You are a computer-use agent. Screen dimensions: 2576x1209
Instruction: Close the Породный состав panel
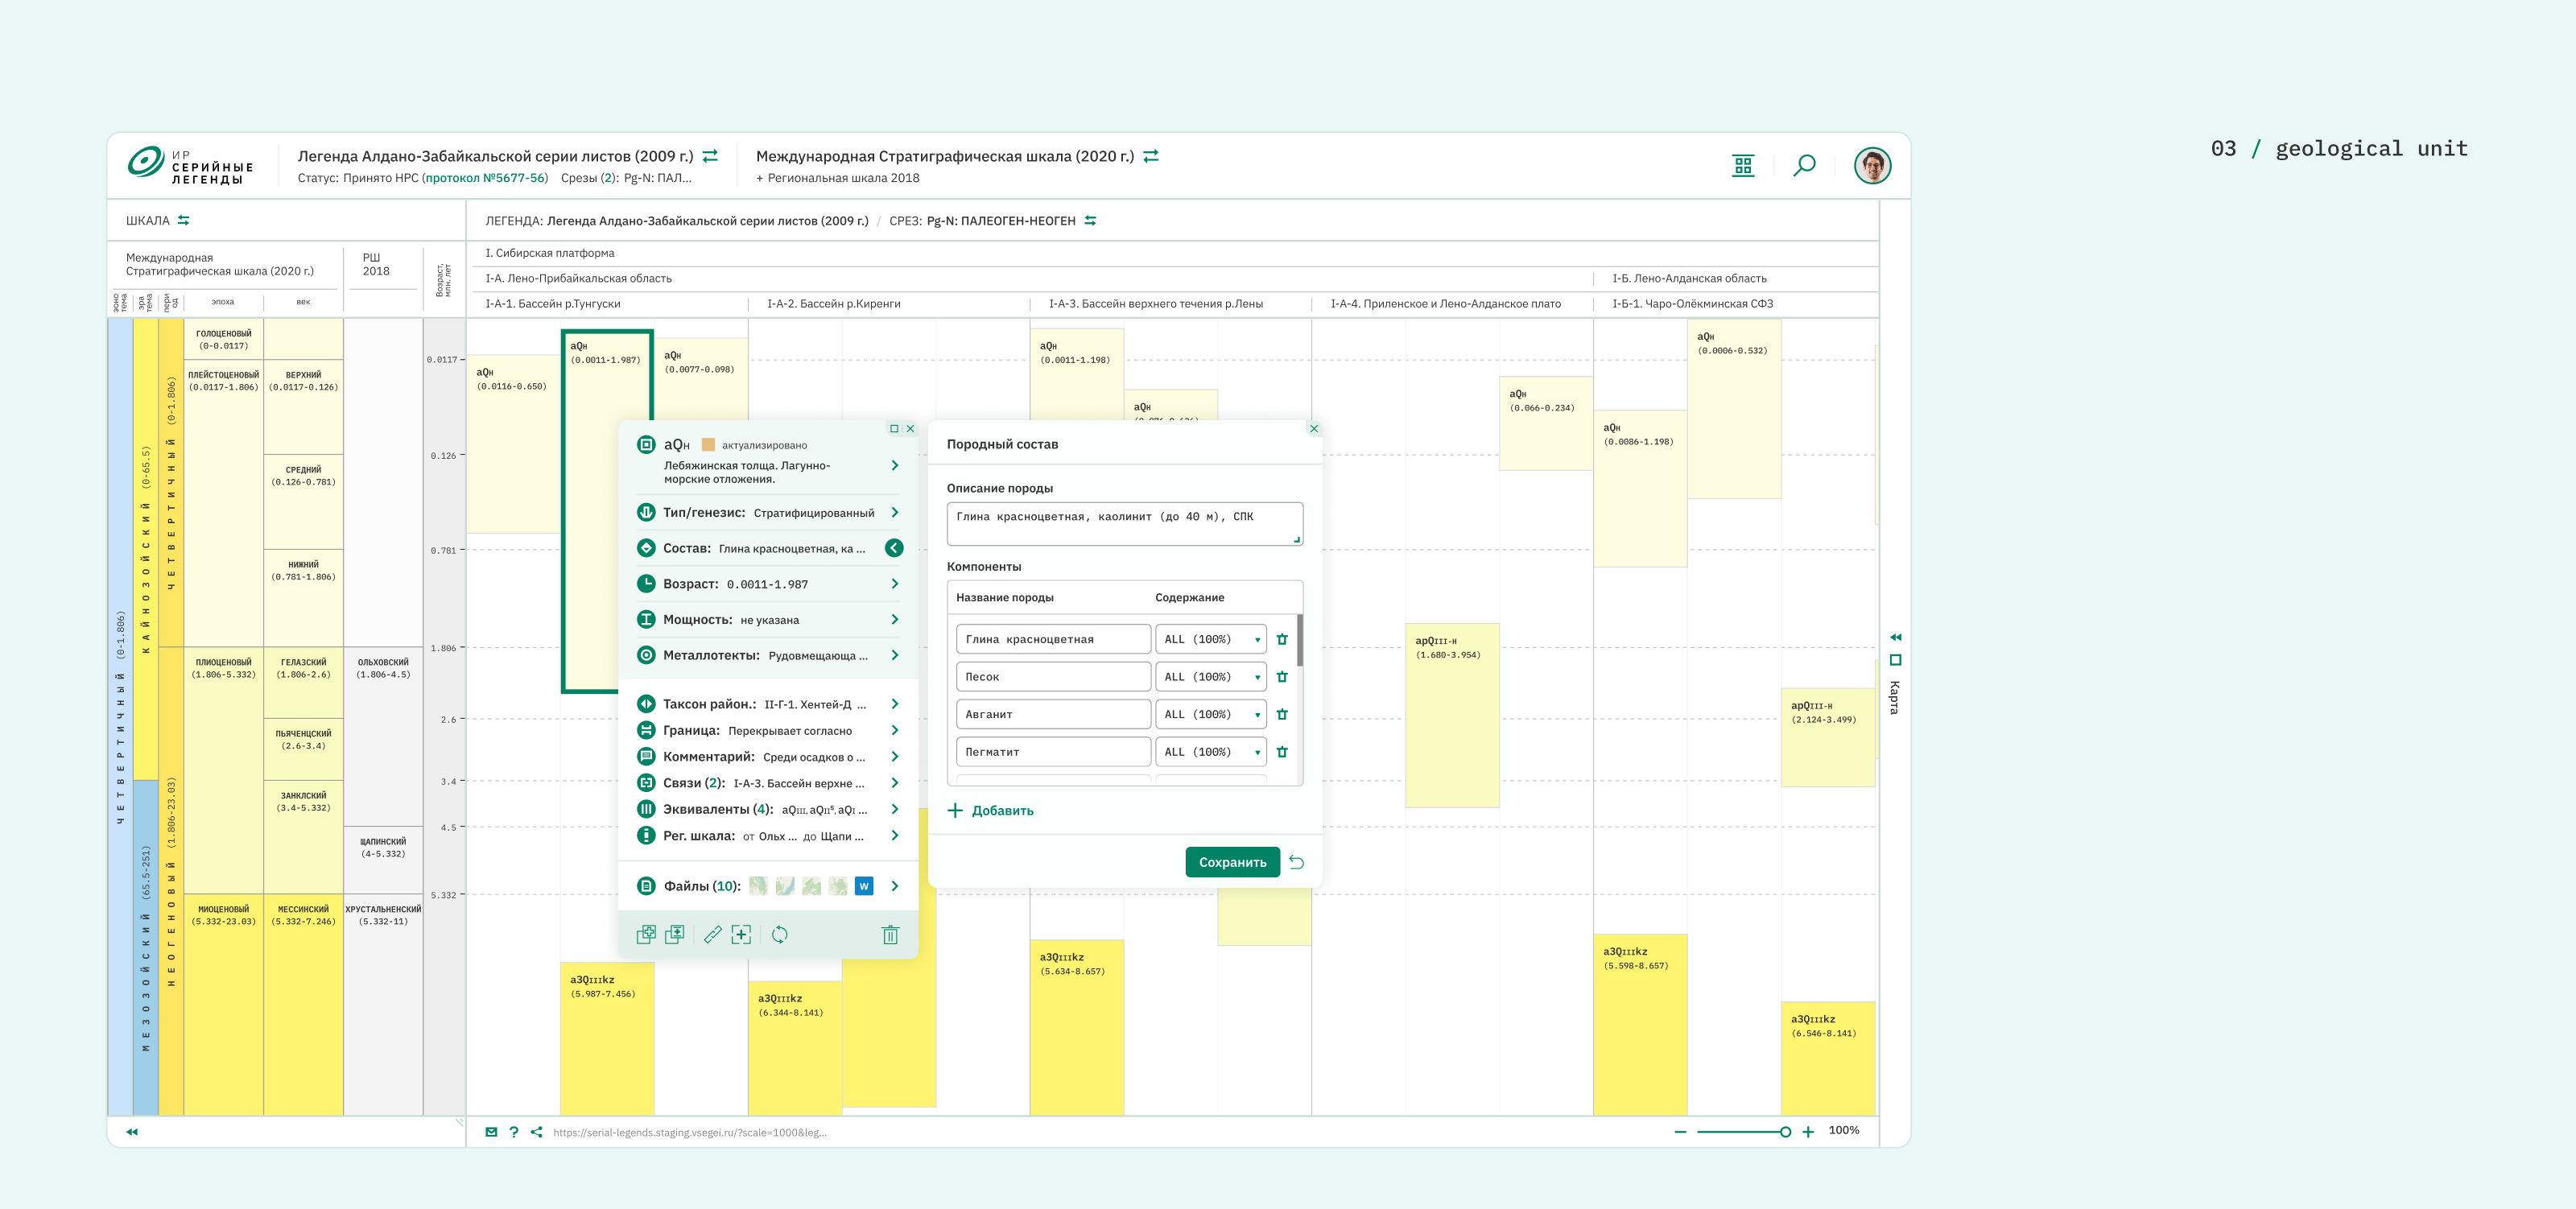pos(1314,429)
